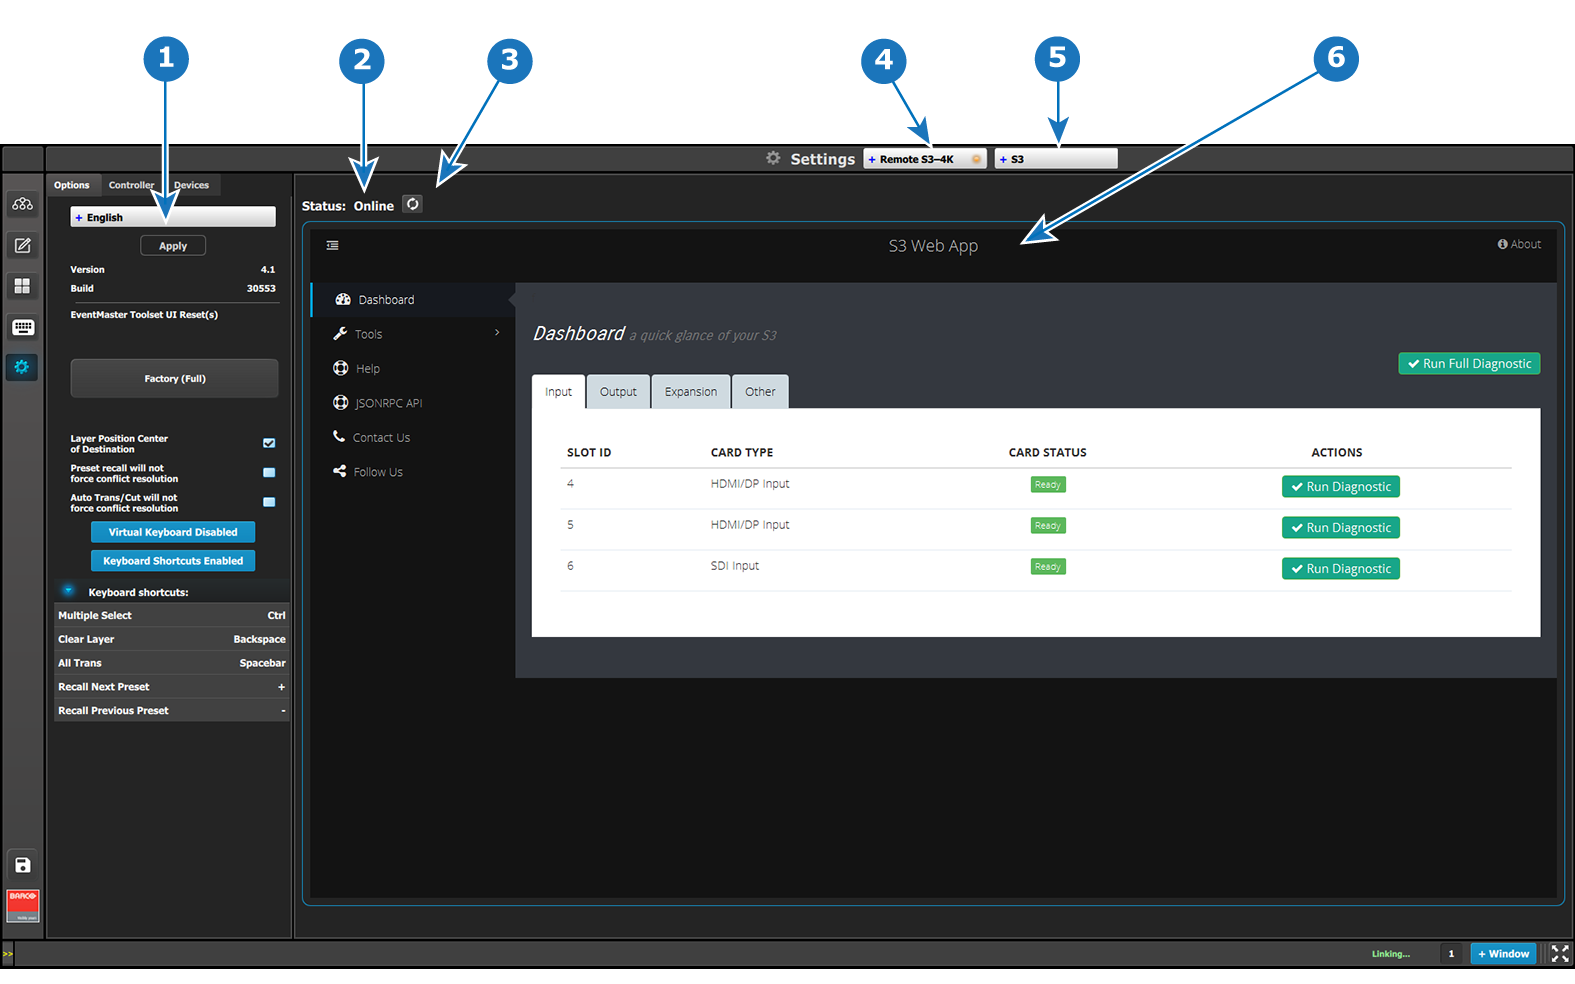Select the All Trans shortcut row
Screen dimensions: 1575x984
click(x=172, y=663)
